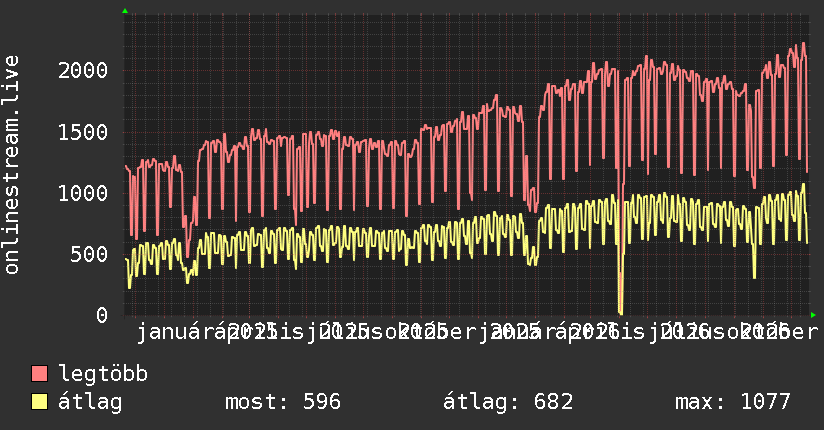Image resolution: width=824 pixels, height=430 pixels.
Task: Click the 500 y-axis label
Action: 89,254
